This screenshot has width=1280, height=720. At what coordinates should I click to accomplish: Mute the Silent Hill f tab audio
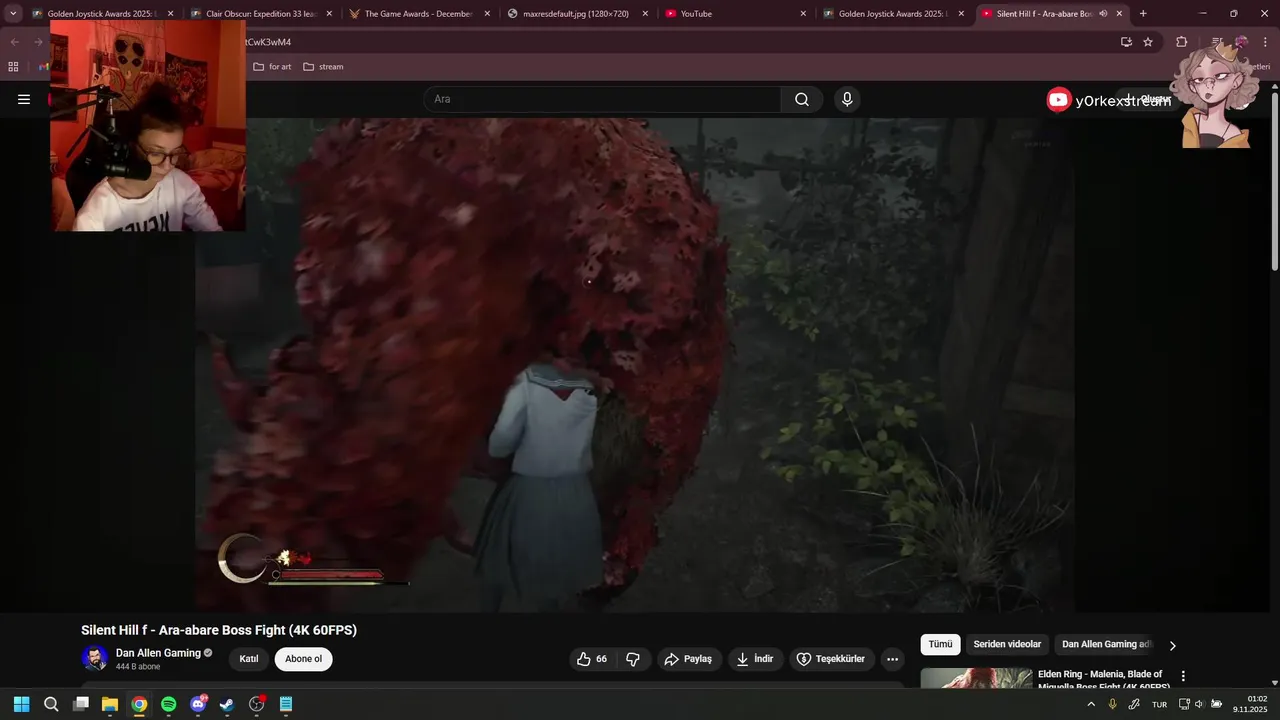(x=1103, y=14)
